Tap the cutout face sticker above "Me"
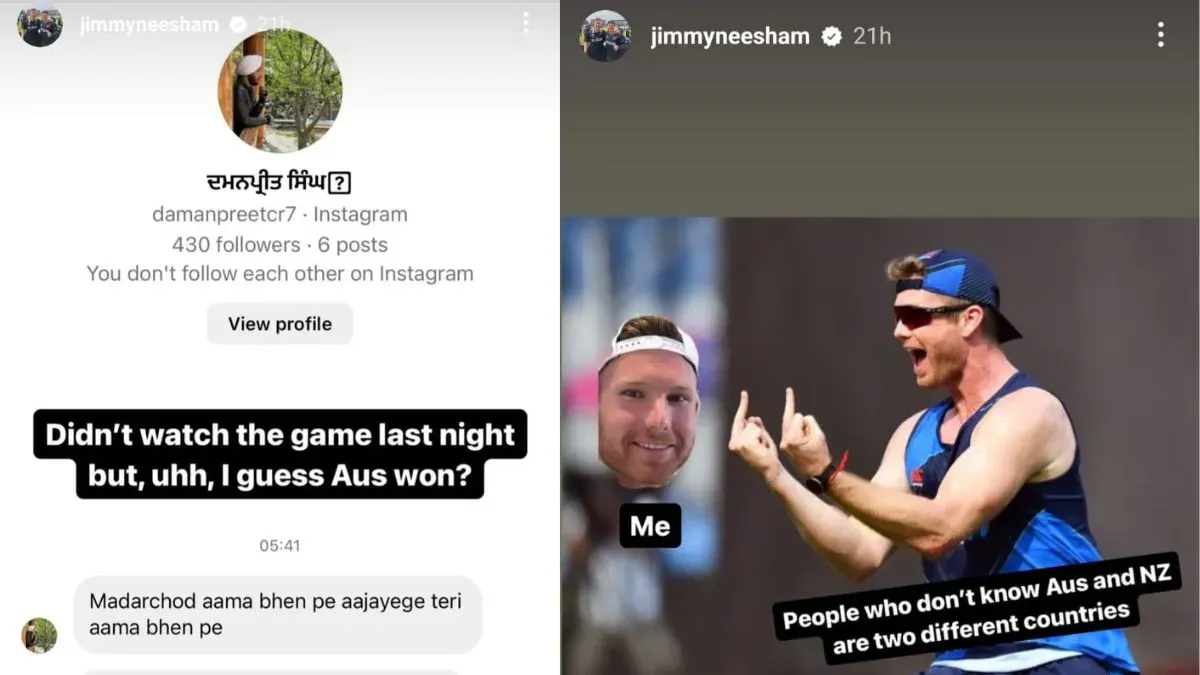 648,401
